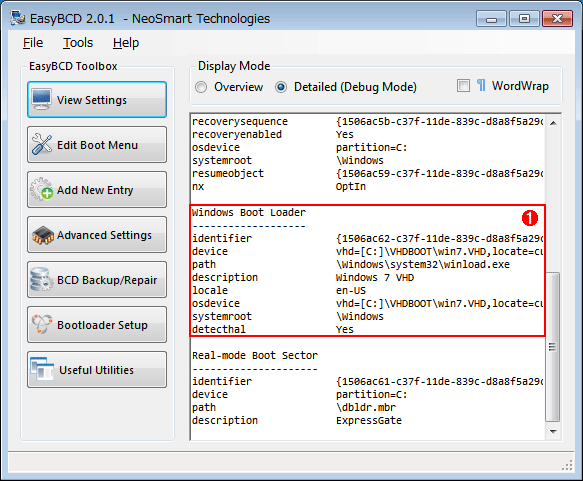Close the EasyBCD window
The width and height of the screenshot is (583, 481).
pos(557,19)
